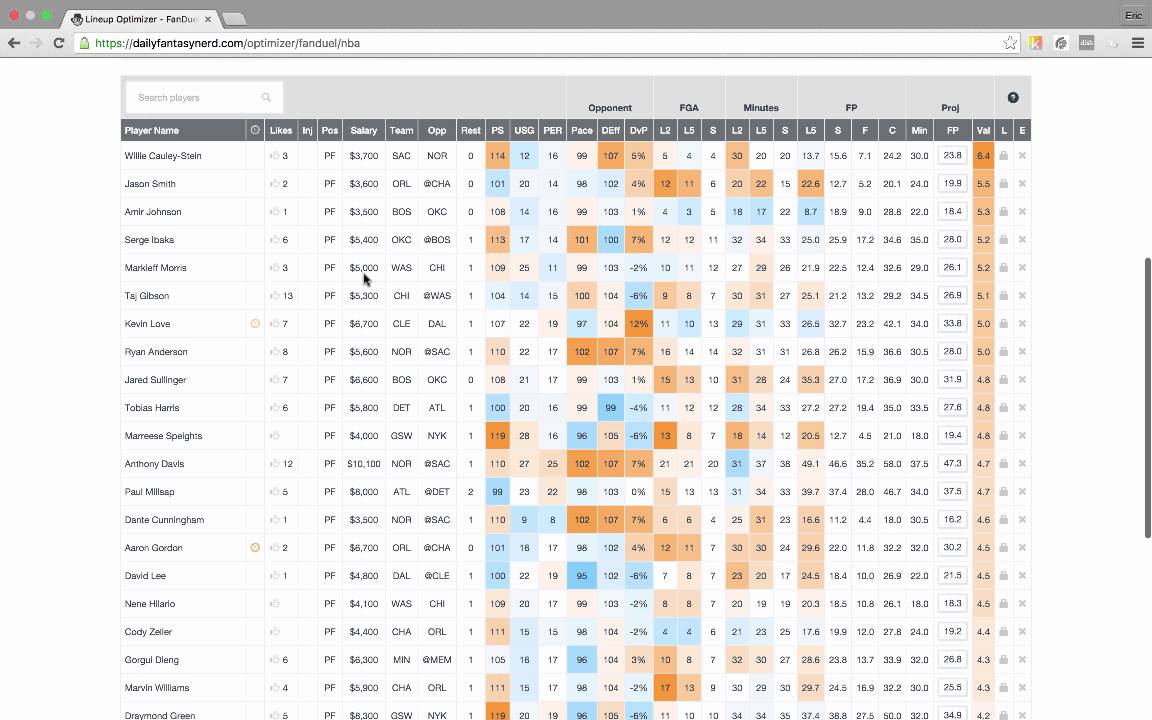The image size is (1152, 720).
Task: Sort by the Likes column header
Action: coord(281,131)
